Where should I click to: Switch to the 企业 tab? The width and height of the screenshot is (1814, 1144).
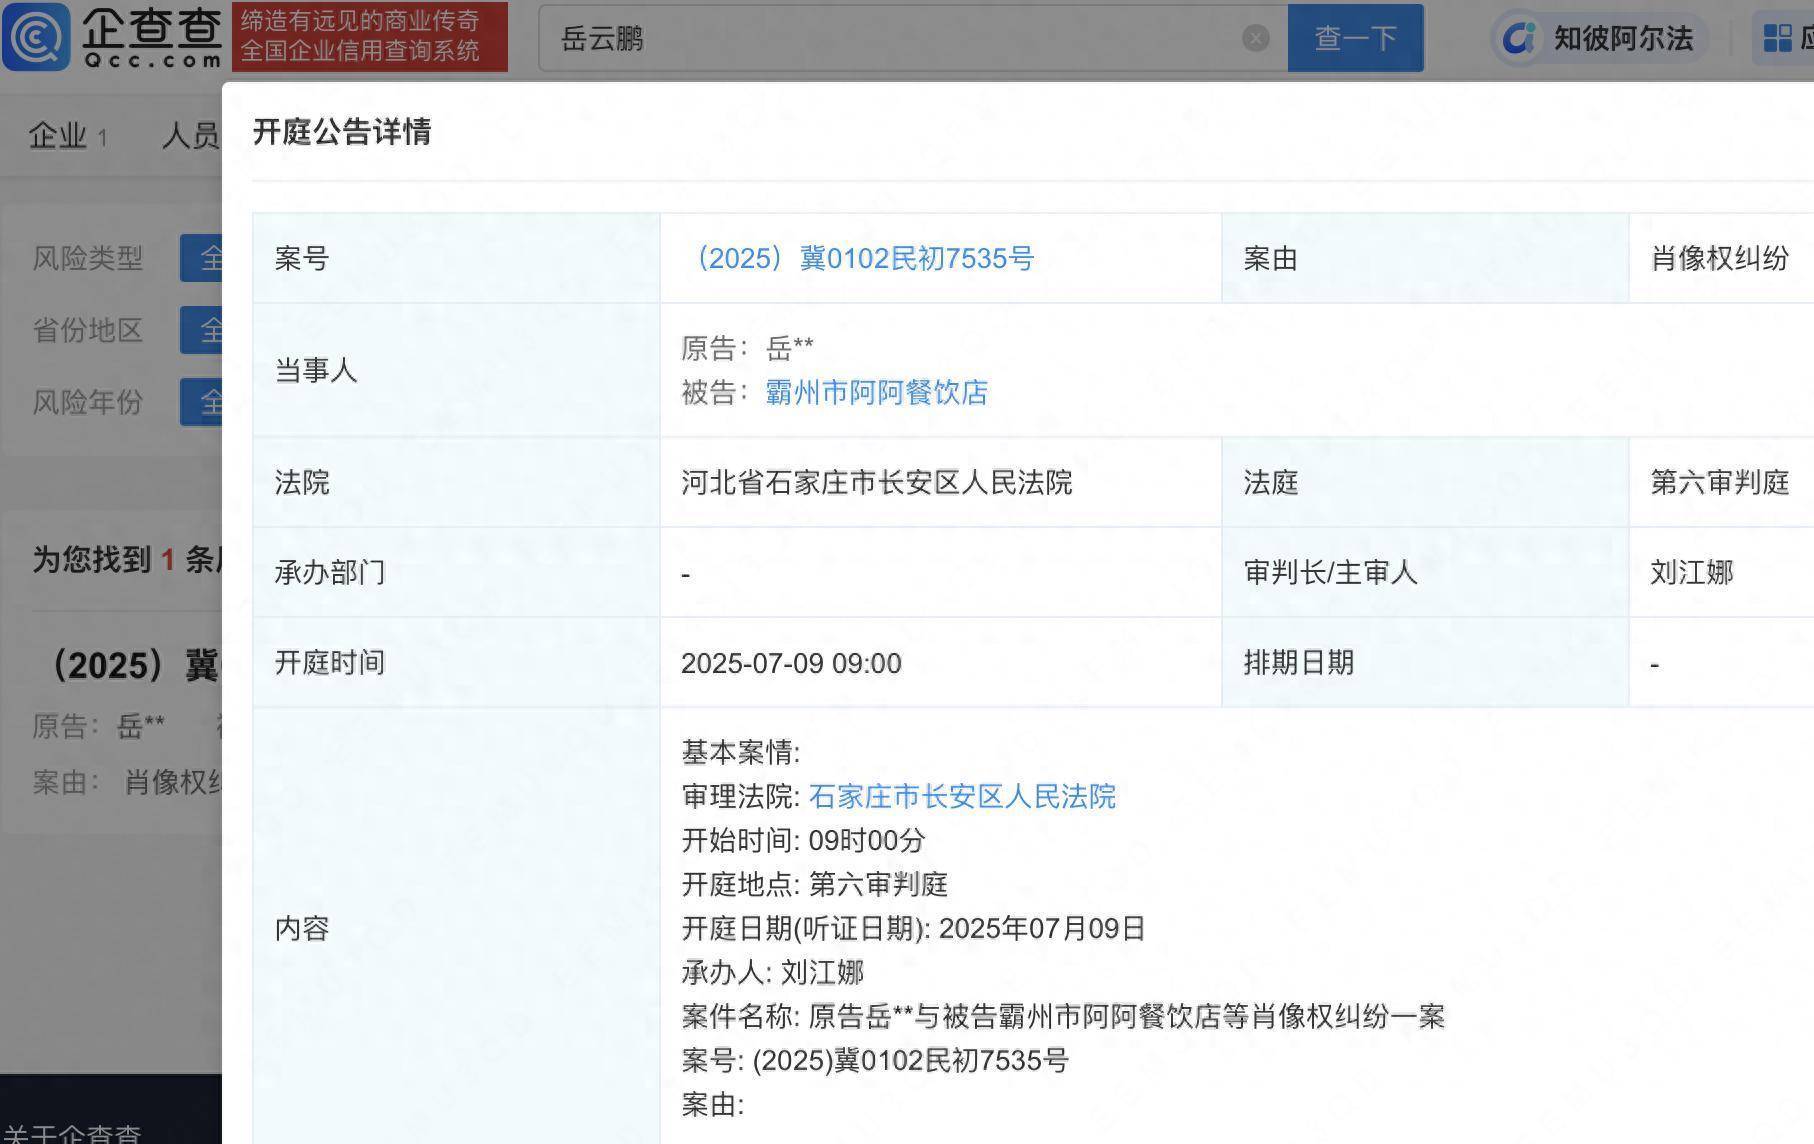coord(67,136)
